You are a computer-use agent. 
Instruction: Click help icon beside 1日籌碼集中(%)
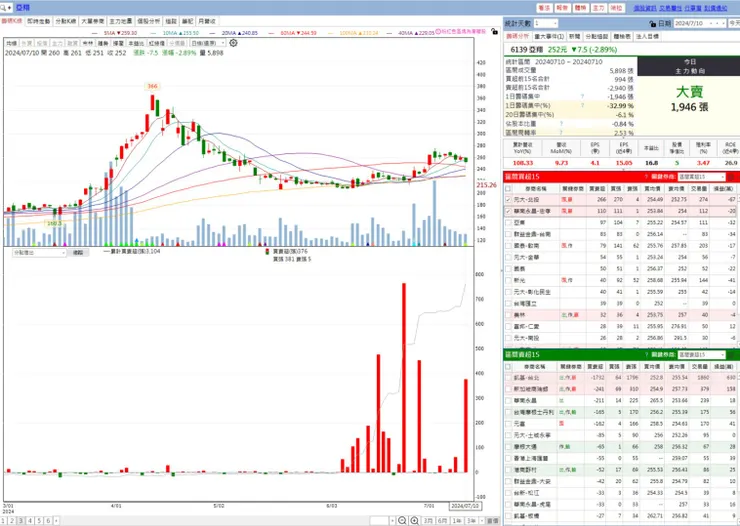582,105
